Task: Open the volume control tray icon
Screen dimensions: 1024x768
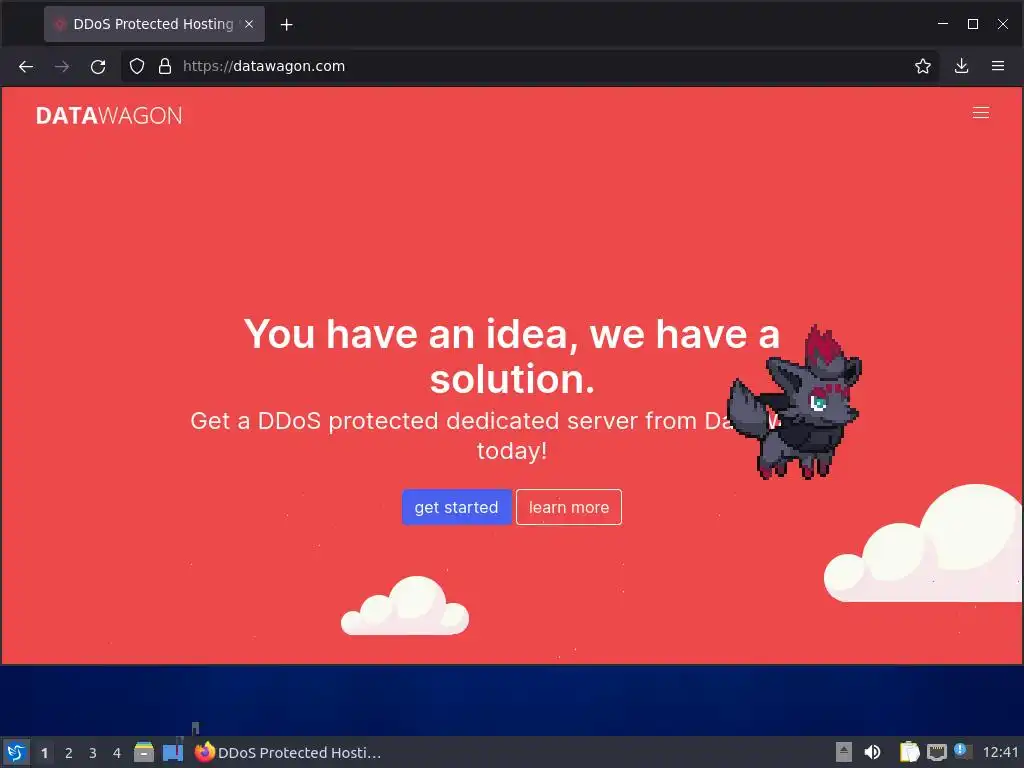Action: (872, 752)
